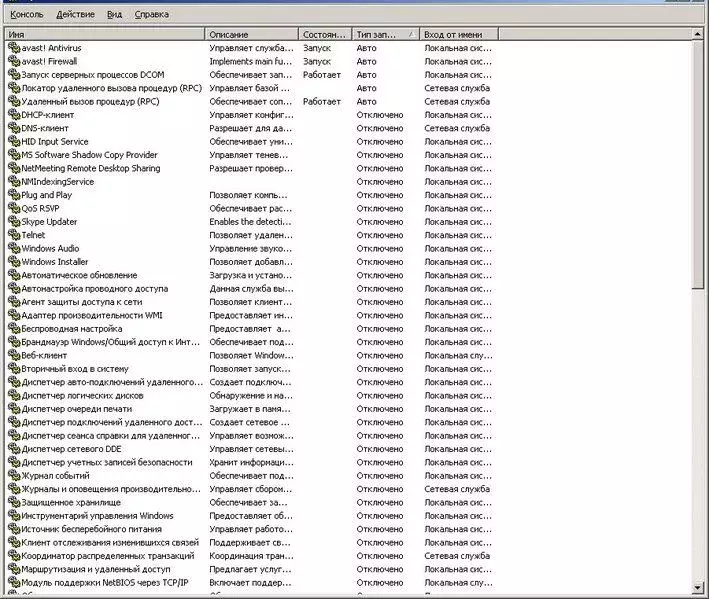
Task: Click the vertical scrollbar thumb
Action: [x=698, y=164]
